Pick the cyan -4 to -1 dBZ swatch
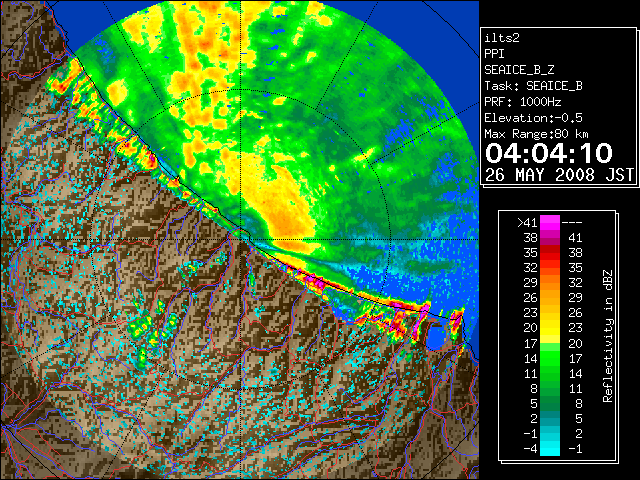640x480 pixels. [x=550, y=448]
